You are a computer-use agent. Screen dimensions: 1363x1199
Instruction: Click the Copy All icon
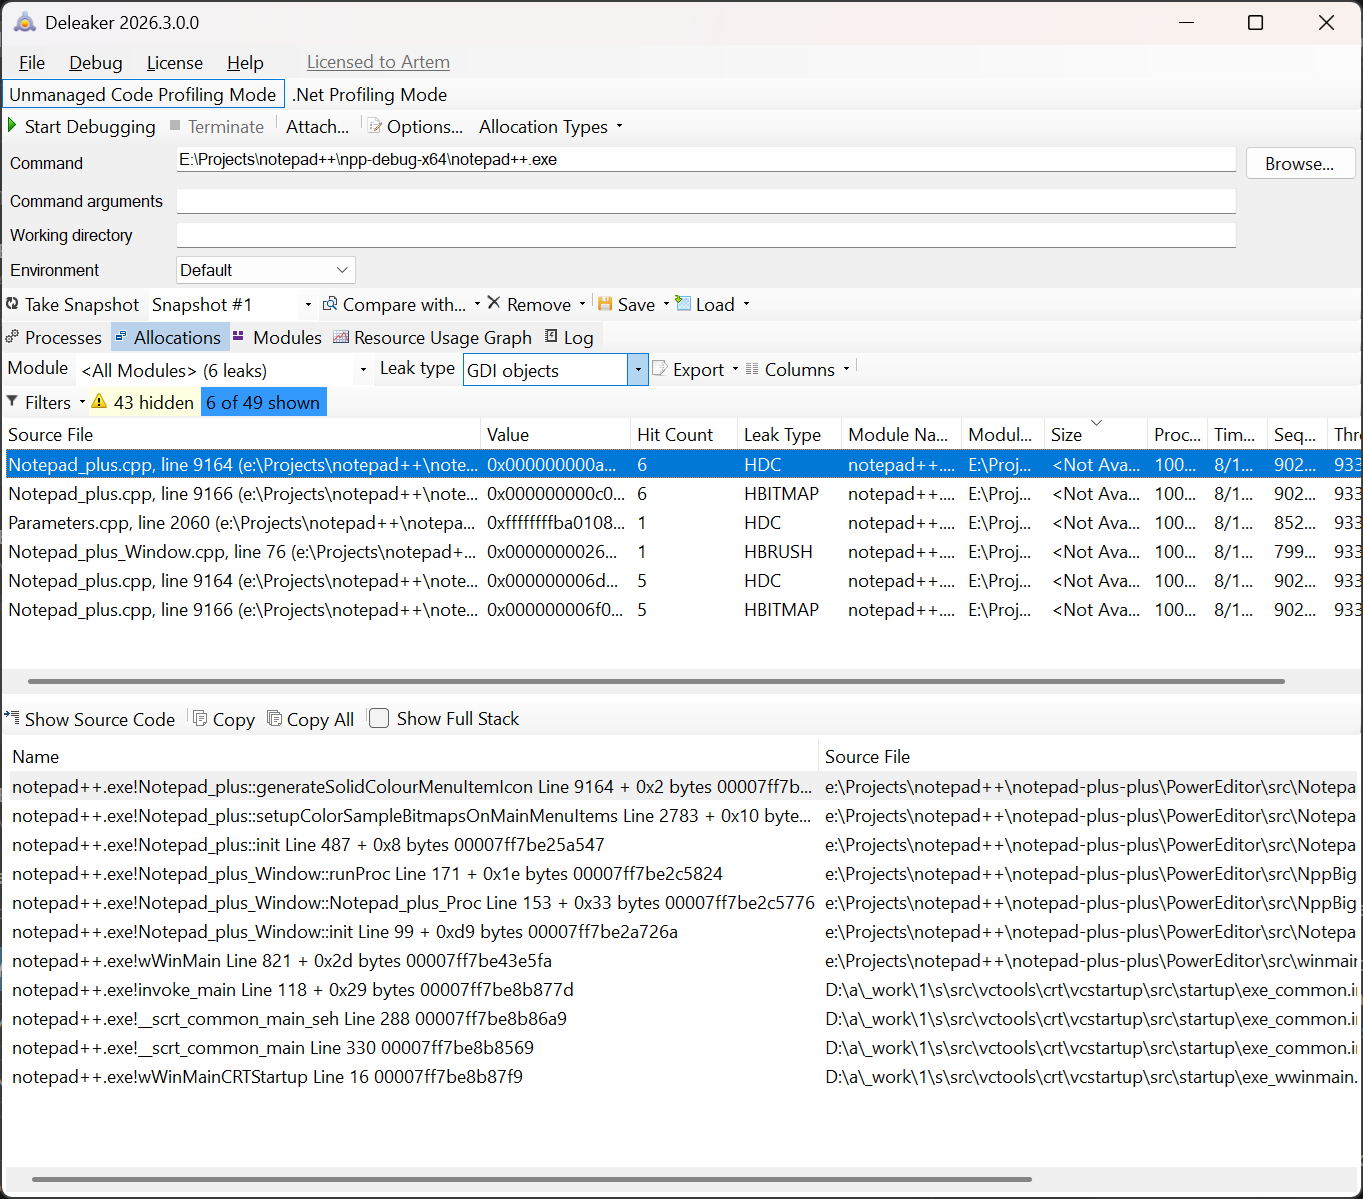click(x=274, y=718)
